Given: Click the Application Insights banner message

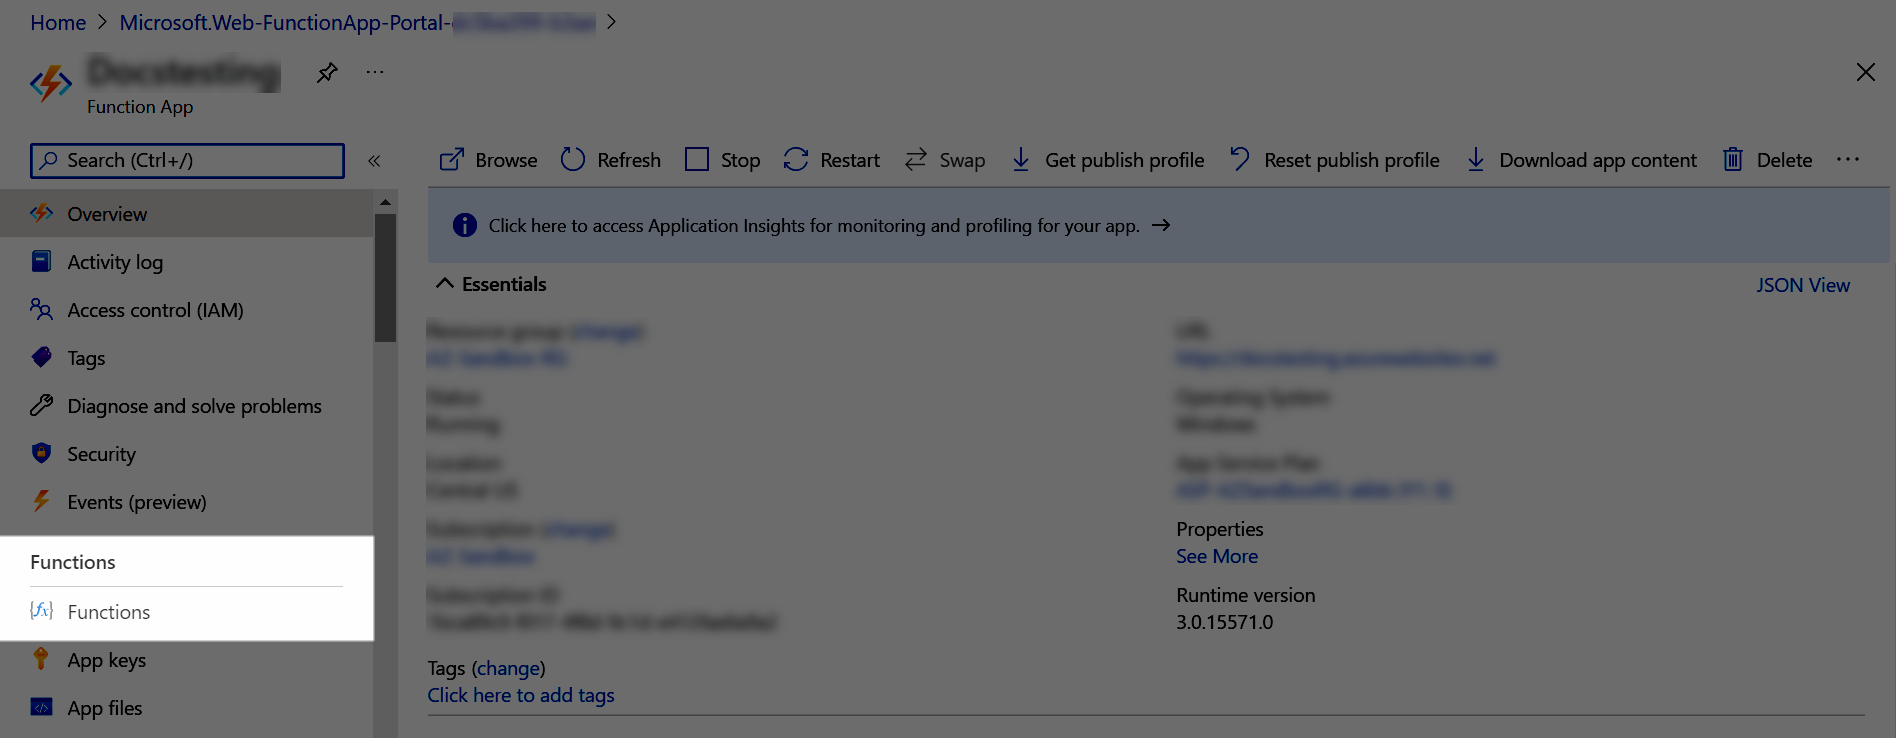Looking at the screenshot, I should pos(814,226).
